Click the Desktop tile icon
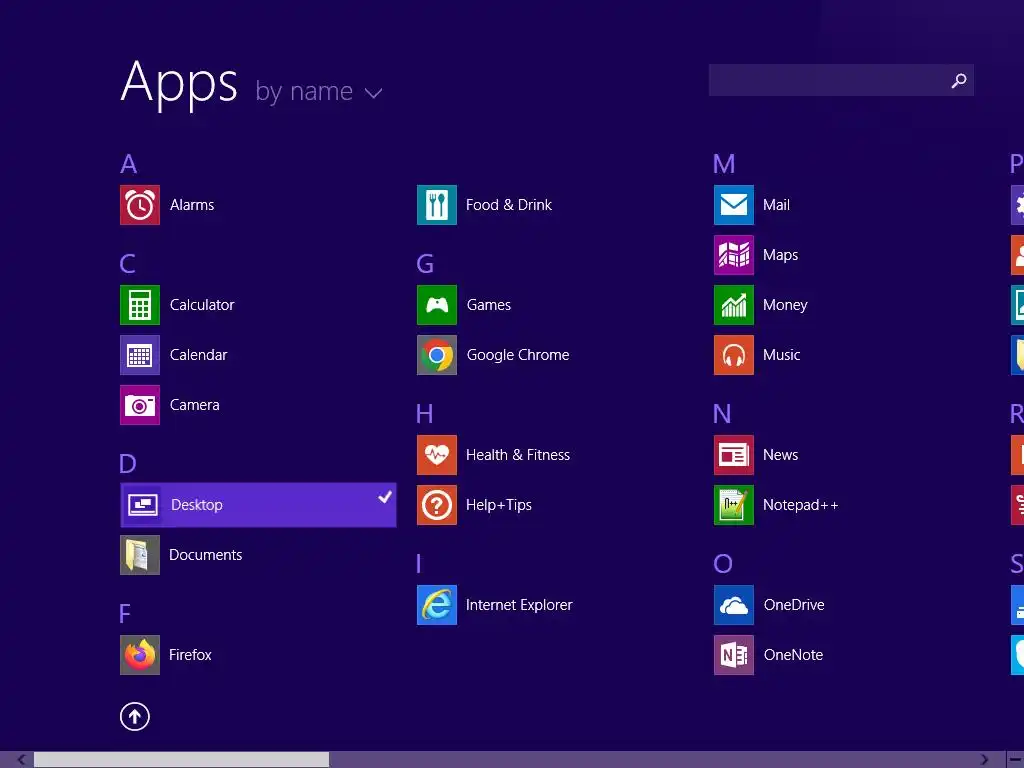The width and height of the screenshot is (1024, 768). pyautogui.click(x=143, y=505)
